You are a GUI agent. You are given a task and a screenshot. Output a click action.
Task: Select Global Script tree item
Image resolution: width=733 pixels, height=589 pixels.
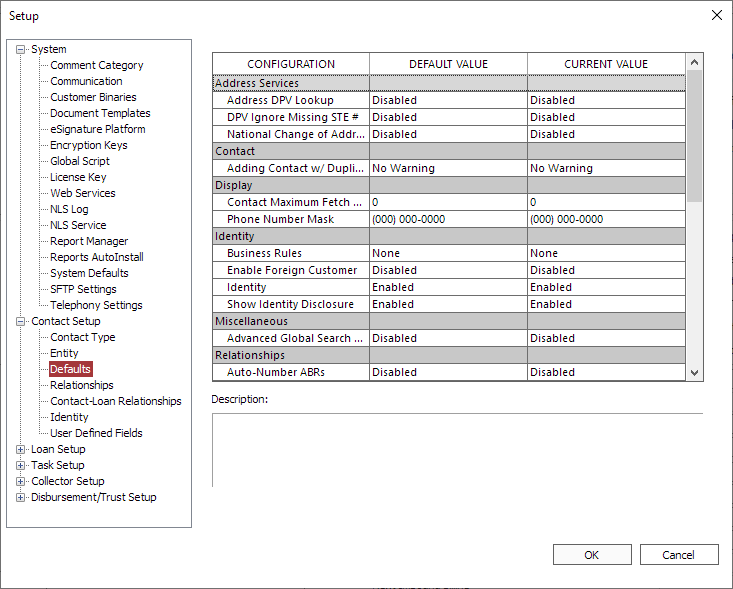point(80,161)
